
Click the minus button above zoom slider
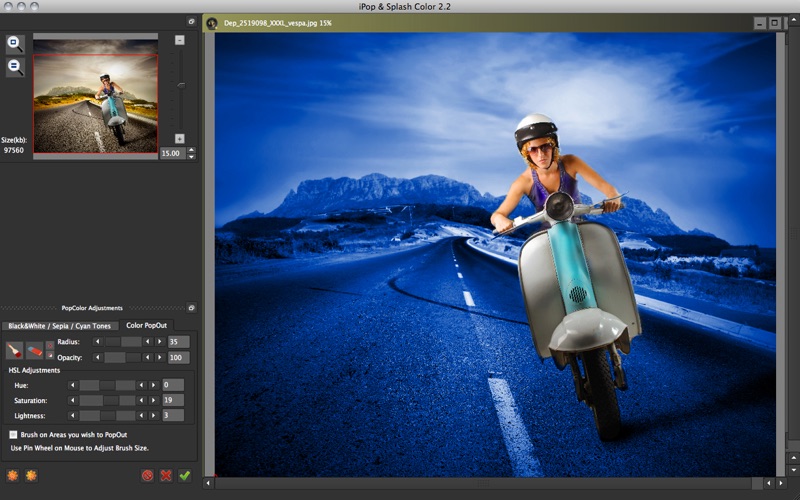coord(179,40)
